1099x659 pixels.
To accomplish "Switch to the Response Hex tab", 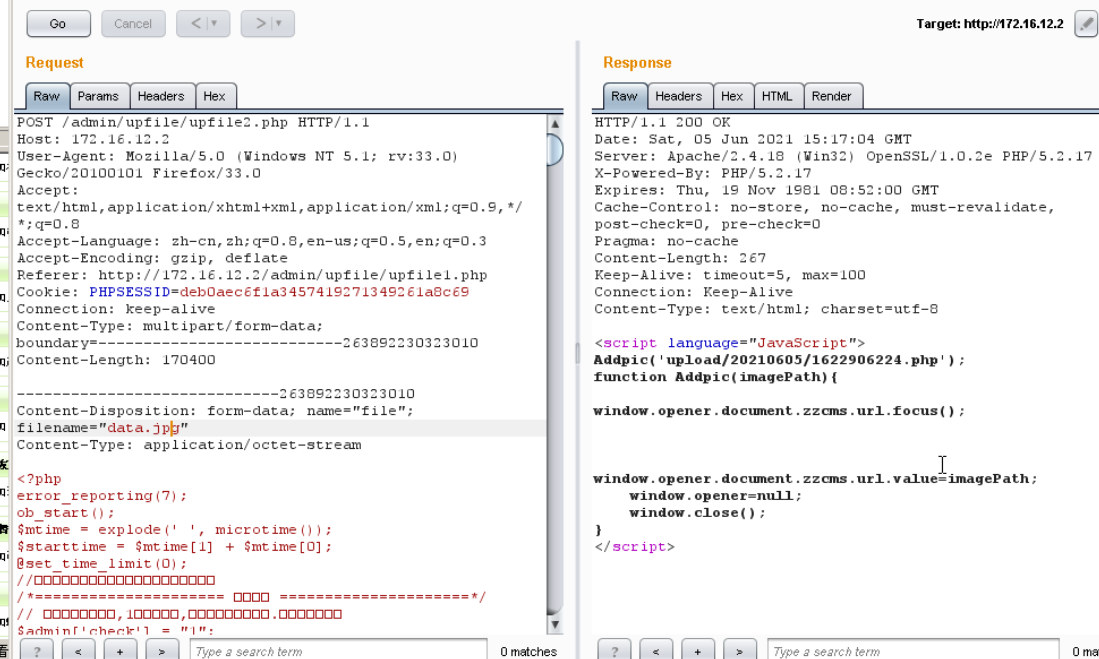I will click(732, 96).
